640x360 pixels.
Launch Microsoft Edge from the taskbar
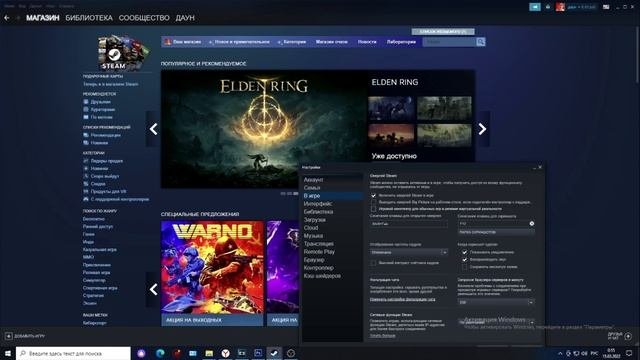[160, 353]
